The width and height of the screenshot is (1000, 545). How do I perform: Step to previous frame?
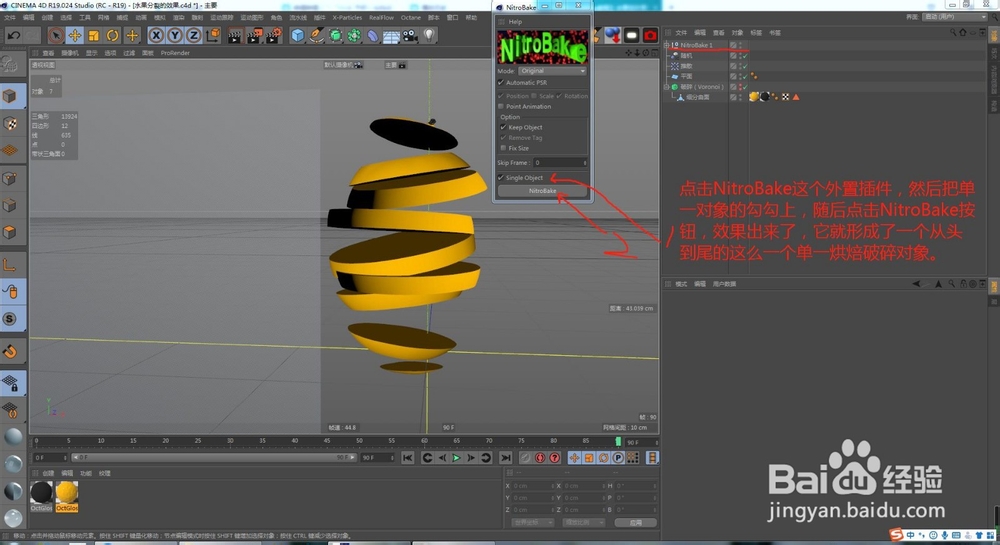[x=442, y=458]
